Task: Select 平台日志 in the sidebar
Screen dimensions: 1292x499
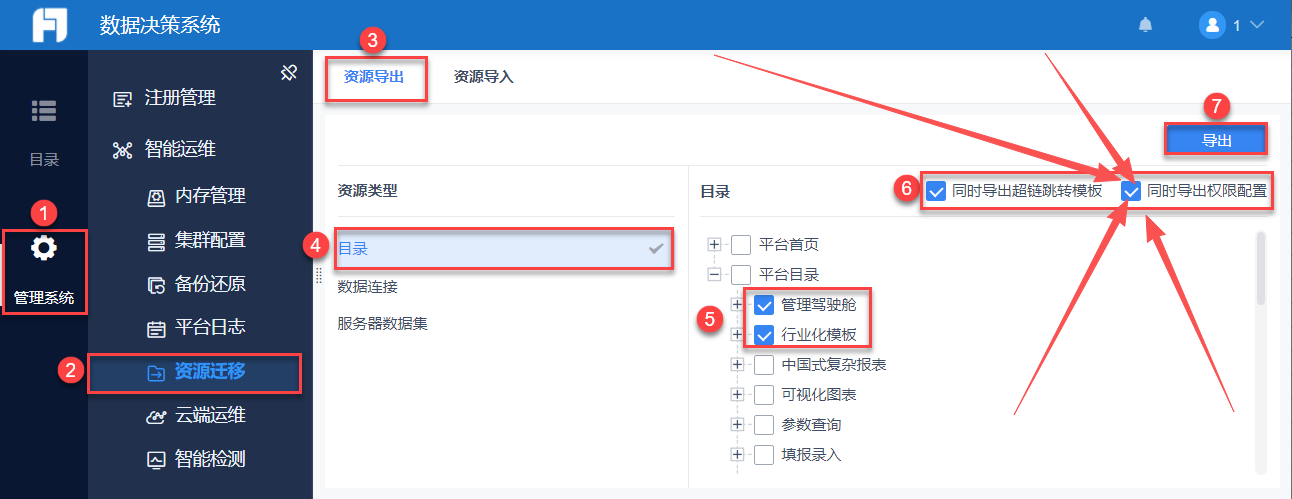Action: pyautogui.click(x=210, y=327)
